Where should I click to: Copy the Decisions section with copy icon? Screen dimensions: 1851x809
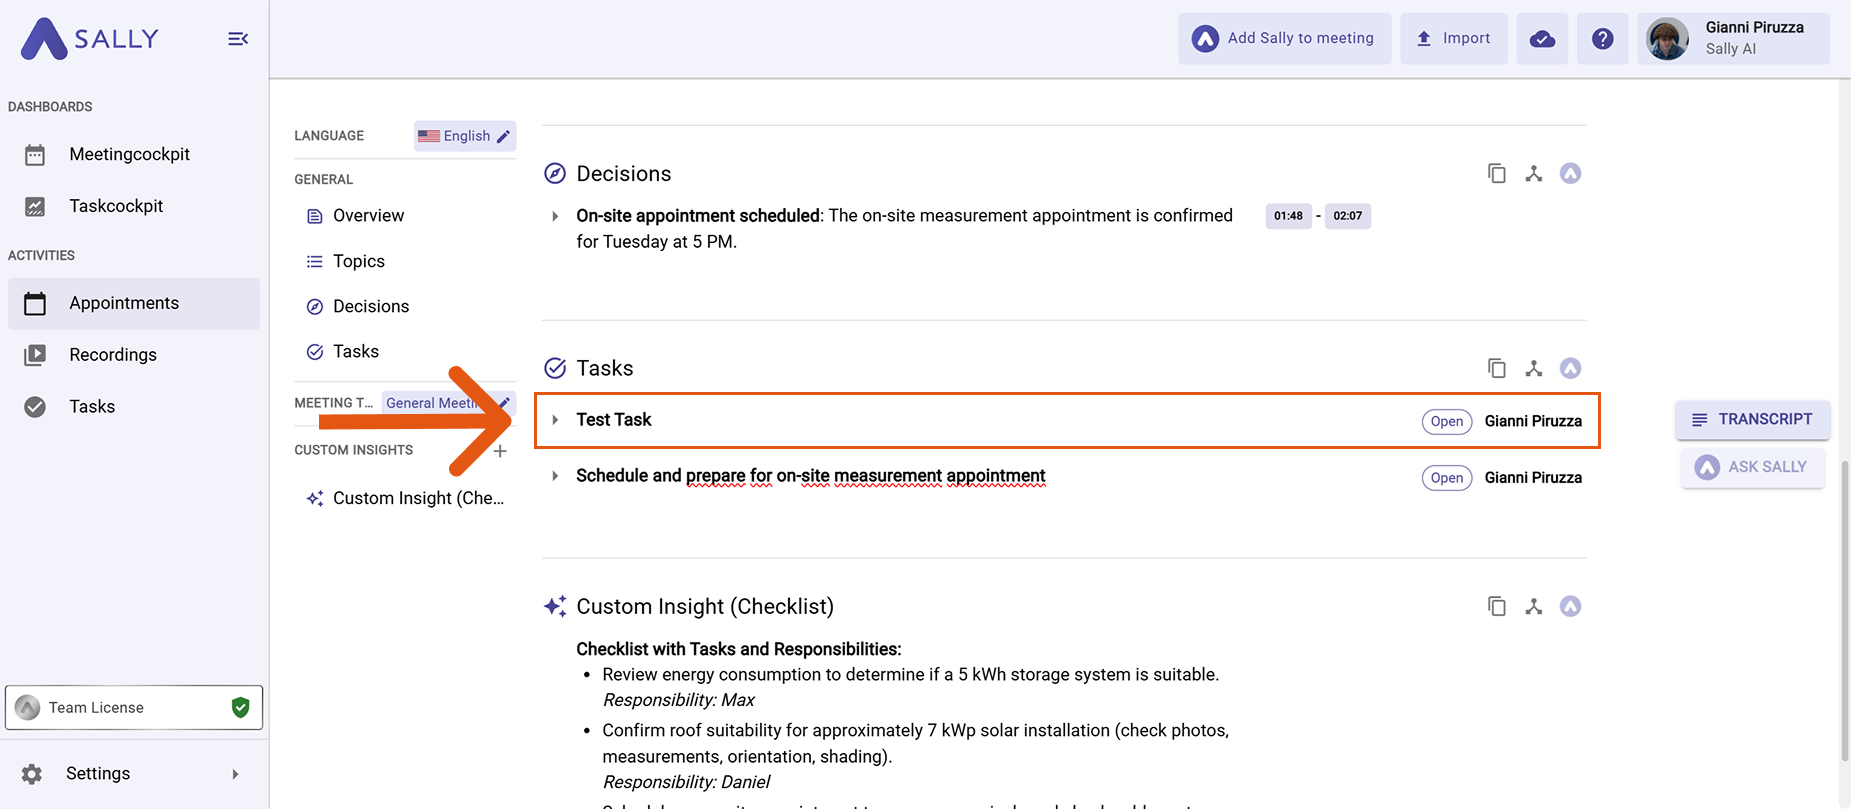1496,173
